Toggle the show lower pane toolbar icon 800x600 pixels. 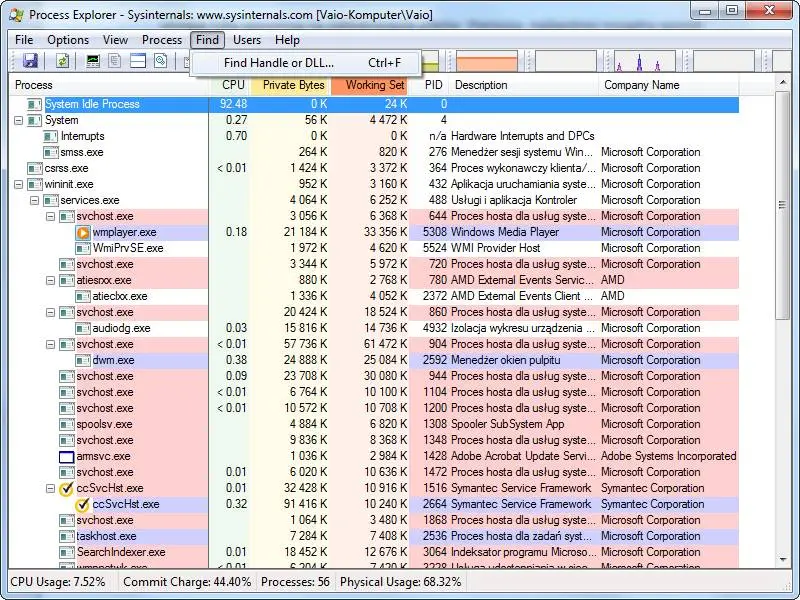click(x=137, y=62)
